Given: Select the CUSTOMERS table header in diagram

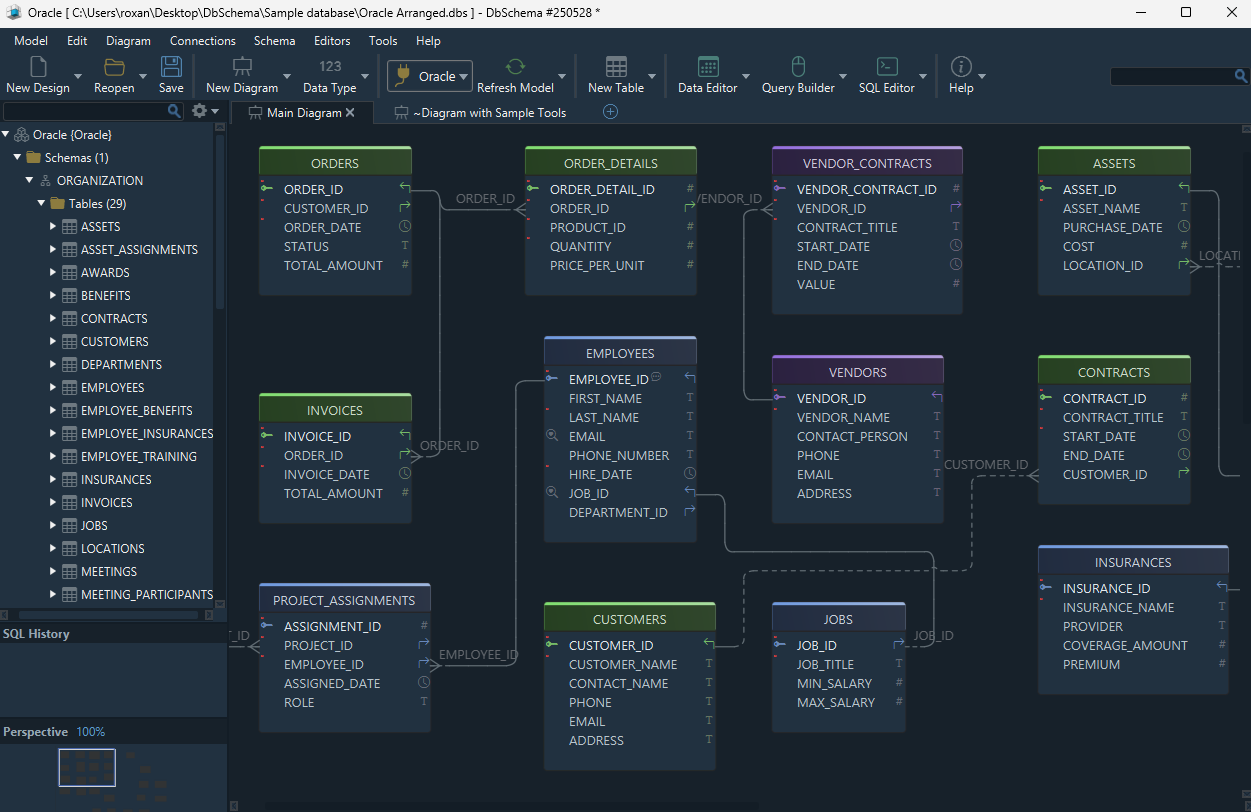Looking at the screenshot, I should pos(630,619).
